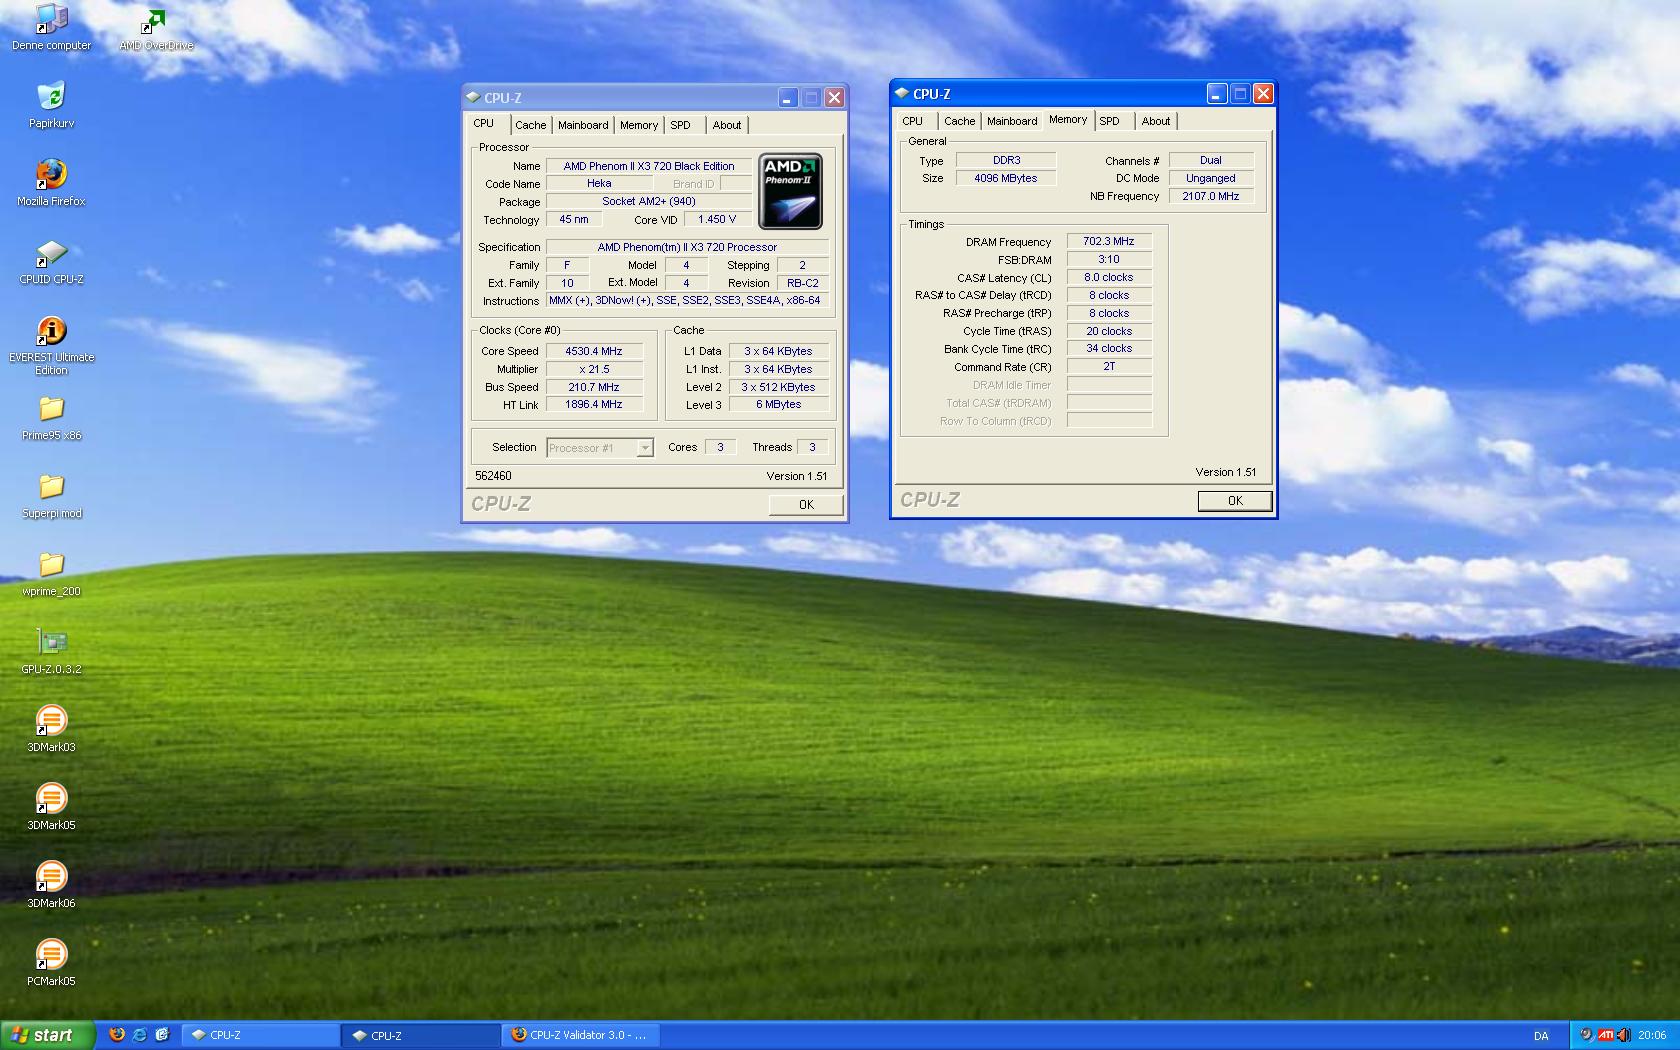Click the memory Size value 4096 MBytes

click(1006, 178)
